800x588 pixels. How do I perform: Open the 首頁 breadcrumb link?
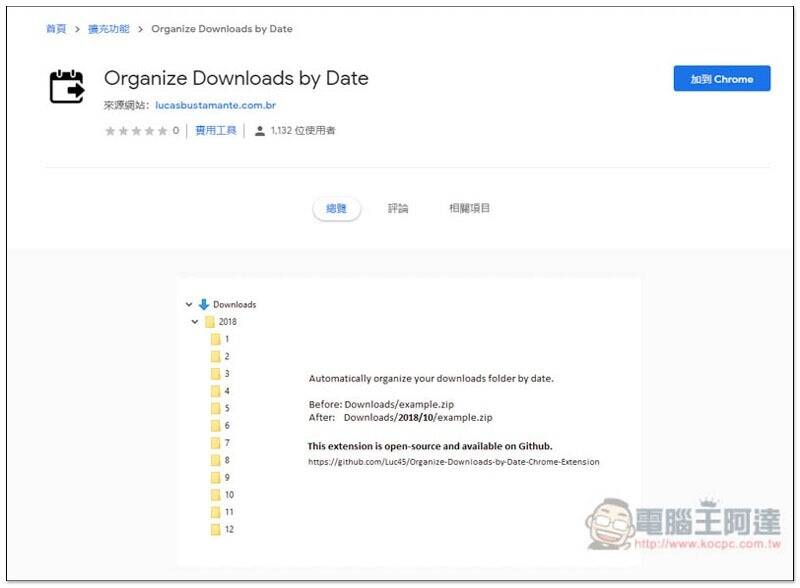pos(56,29)
